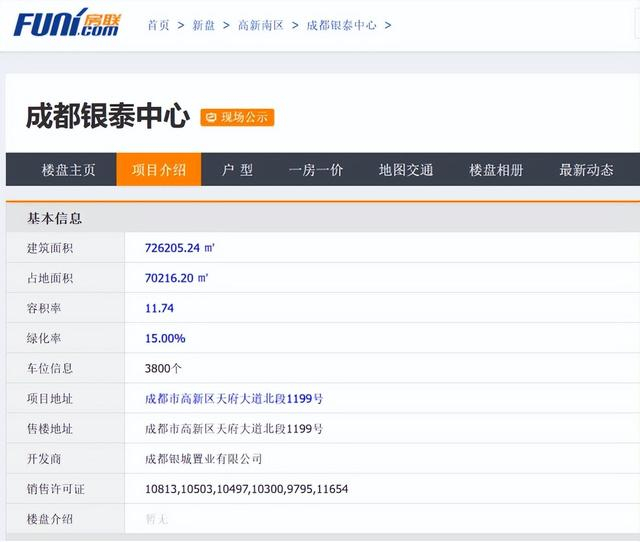
Task: Open the 首页 breadcrumb link
Action: click(158, 25)
